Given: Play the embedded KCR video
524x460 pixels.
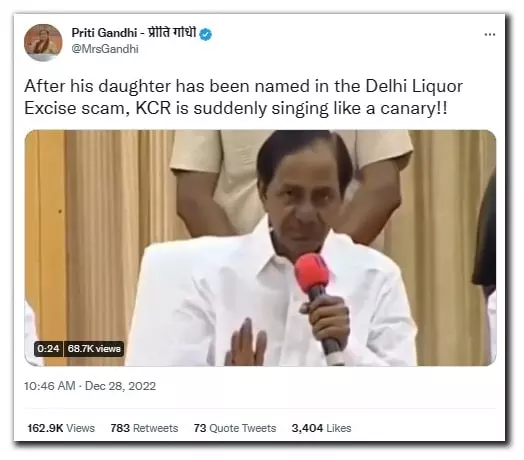Looking at the screenshot, I should pos(260,248).
